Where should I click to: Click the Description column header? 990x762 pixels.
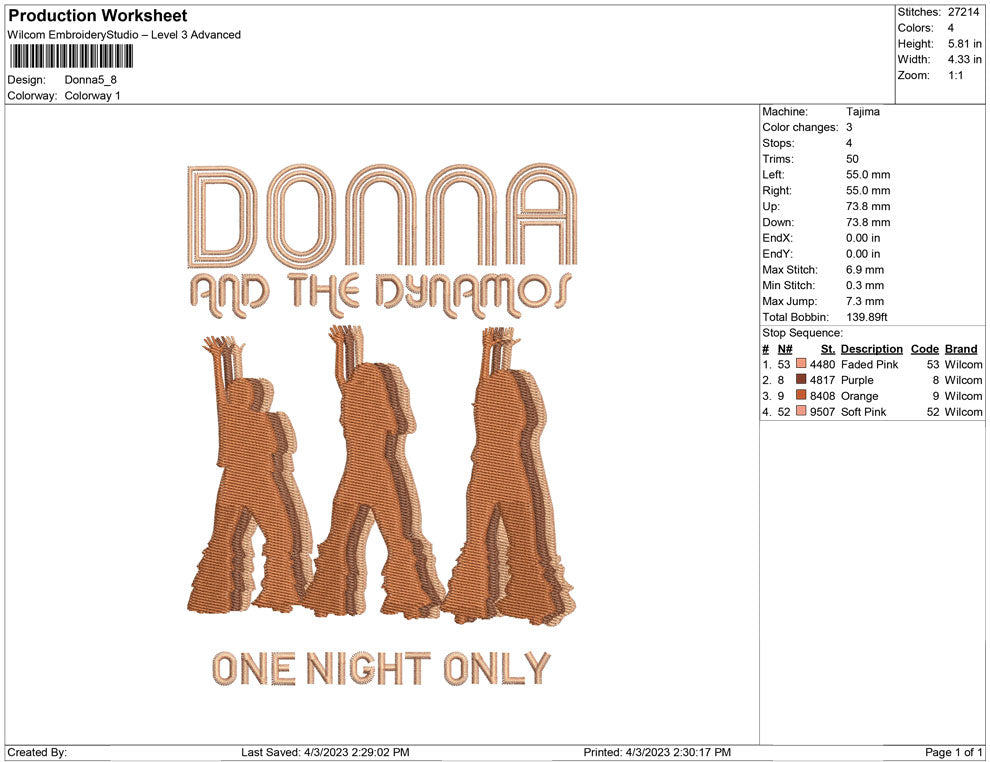click(x=871, y=348)
